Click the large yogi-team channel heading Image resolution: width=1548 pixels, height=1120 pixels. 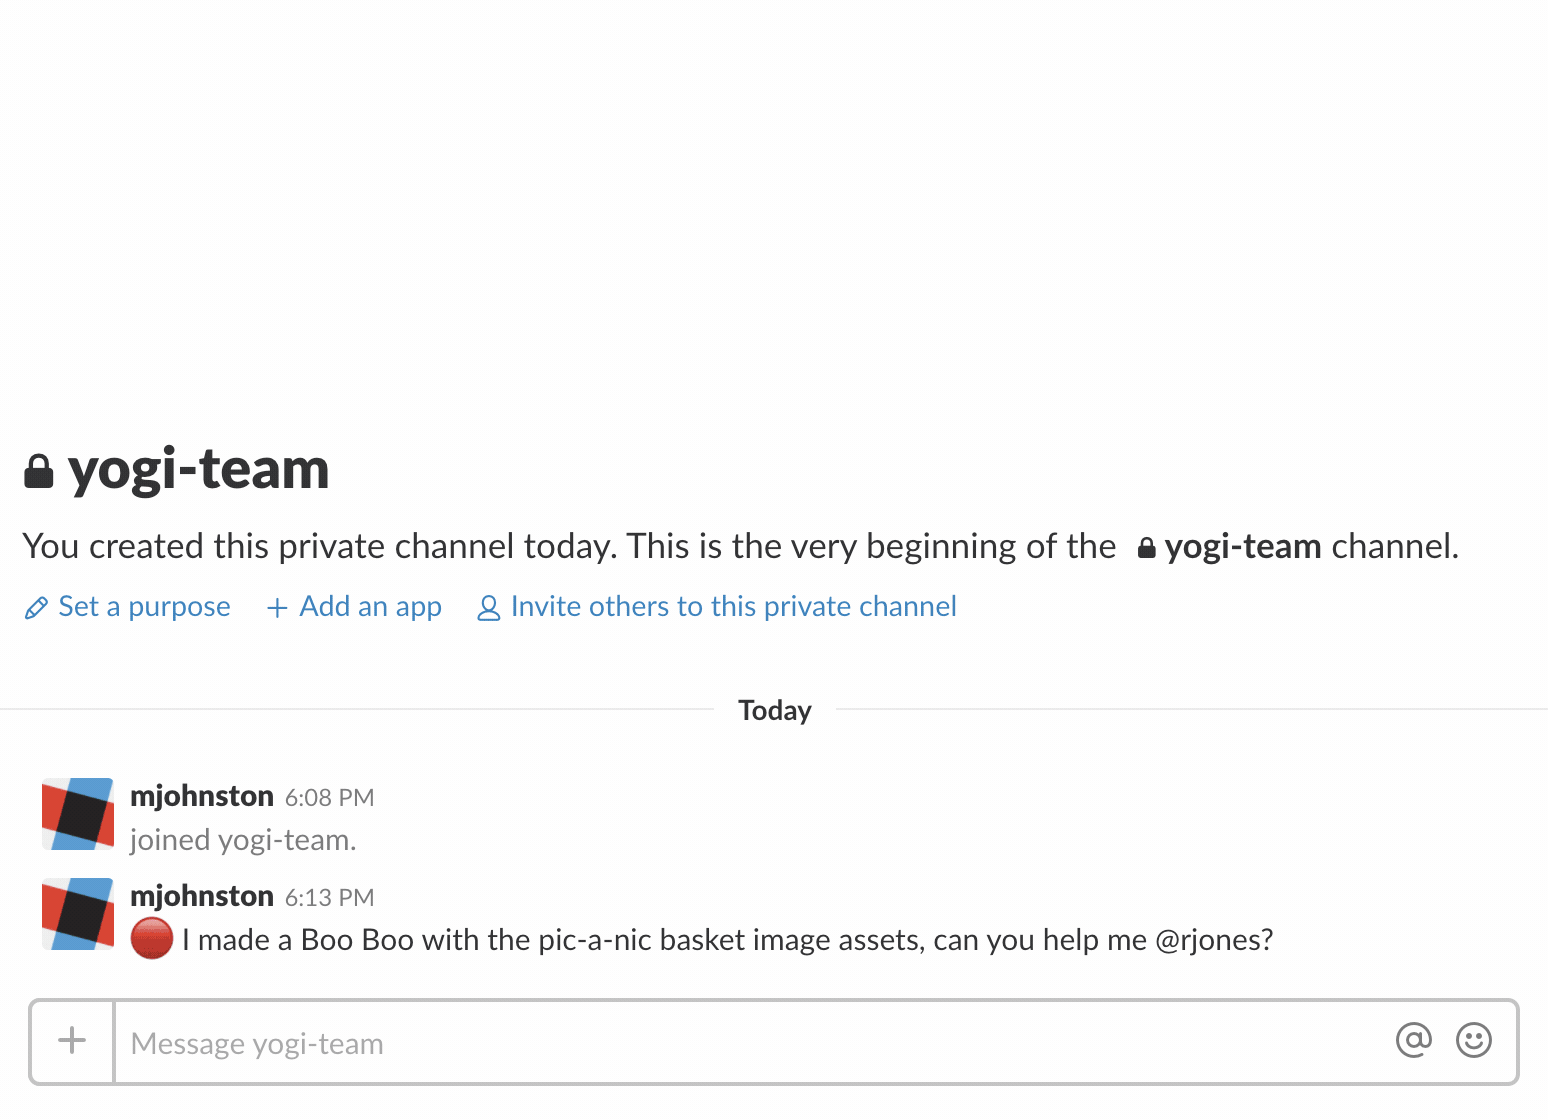click(x=198, y=469)
